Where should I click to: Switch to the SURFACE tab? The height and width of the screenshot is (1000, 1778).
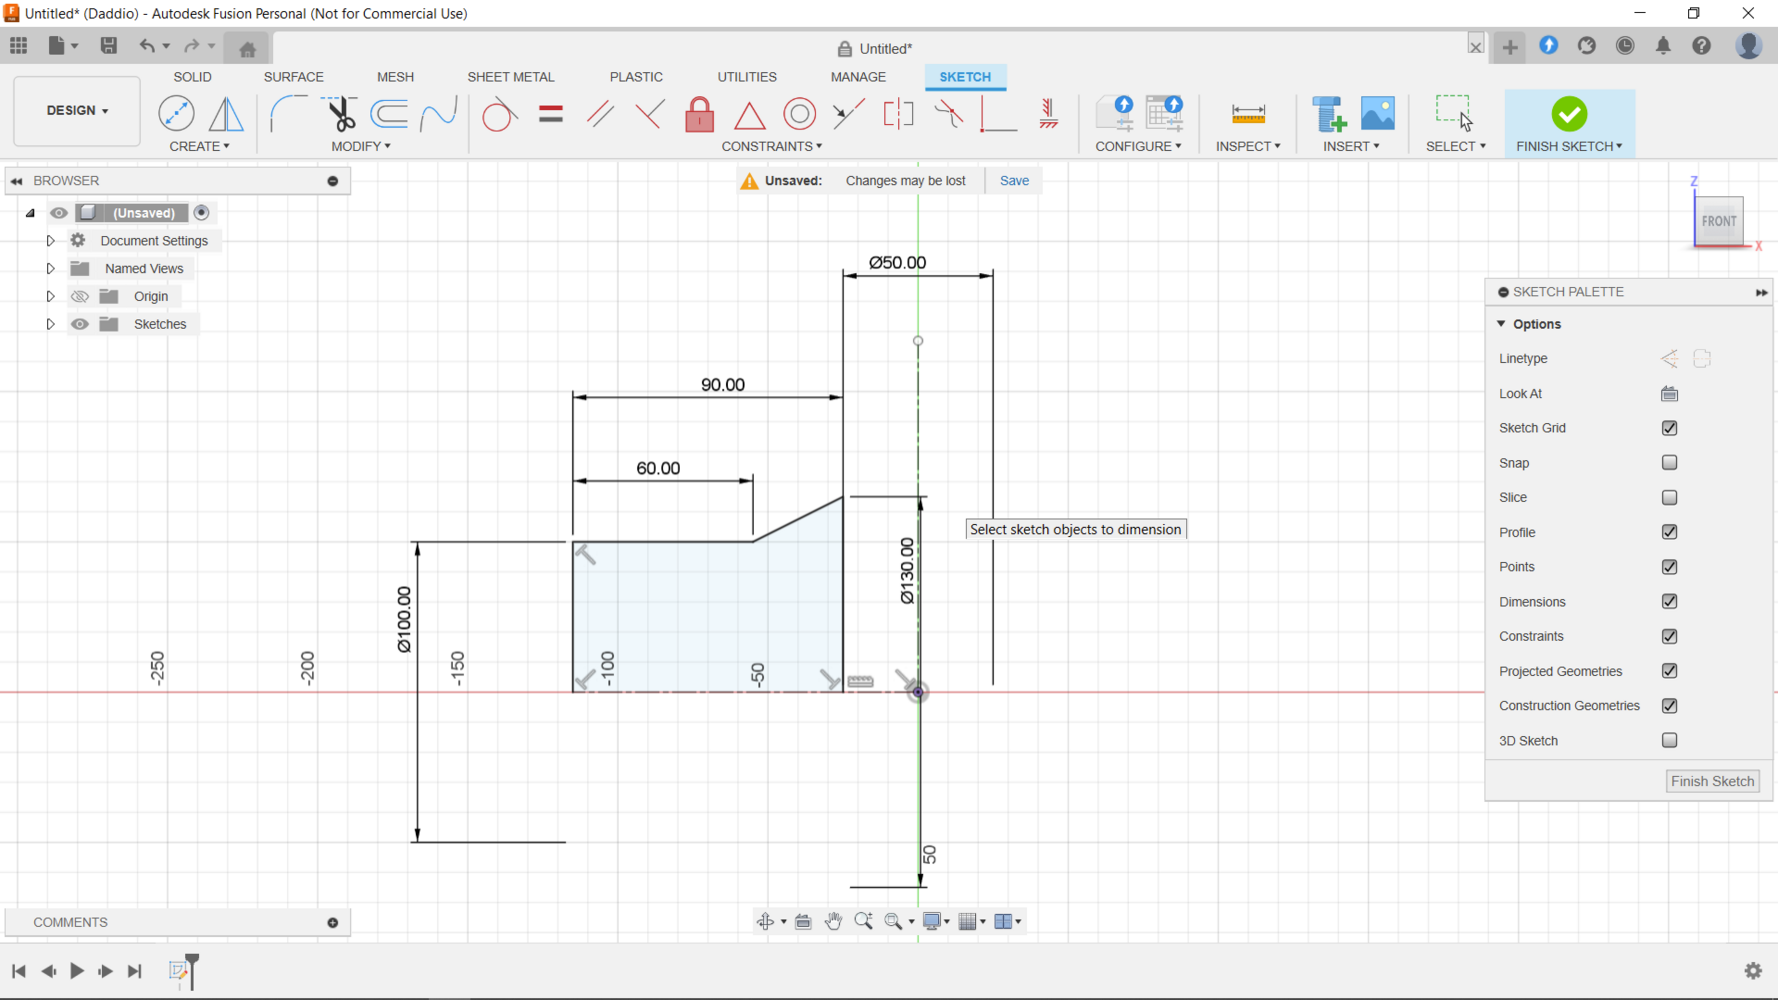pyautogui.click(x=294, y=77)
